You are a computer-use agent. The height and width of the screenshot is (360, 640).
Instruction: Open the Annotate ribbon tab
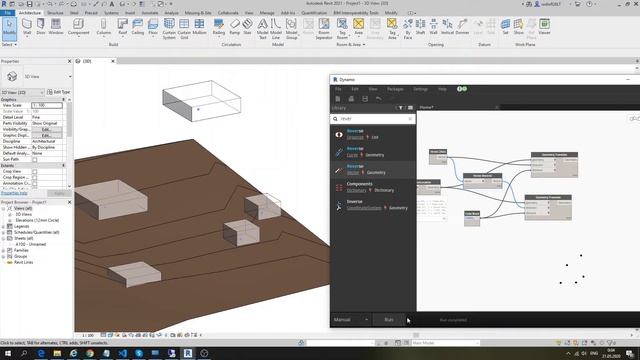(150, 13)
